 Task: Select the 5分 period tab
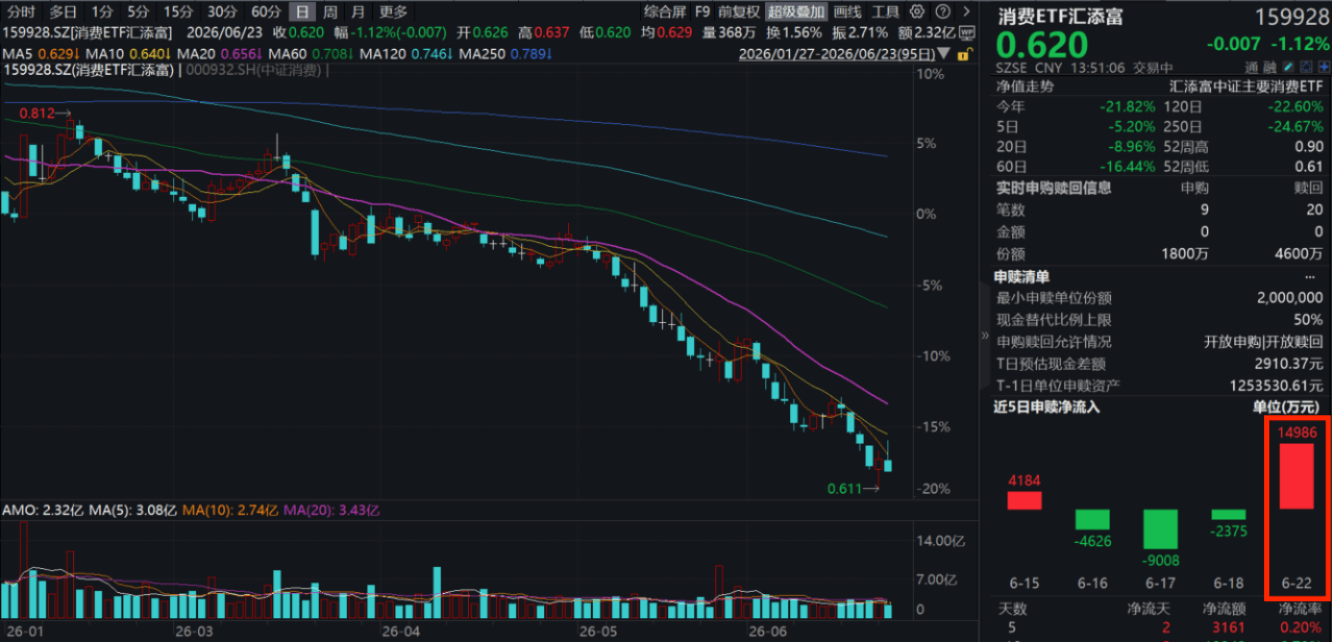tap(138, 12)
